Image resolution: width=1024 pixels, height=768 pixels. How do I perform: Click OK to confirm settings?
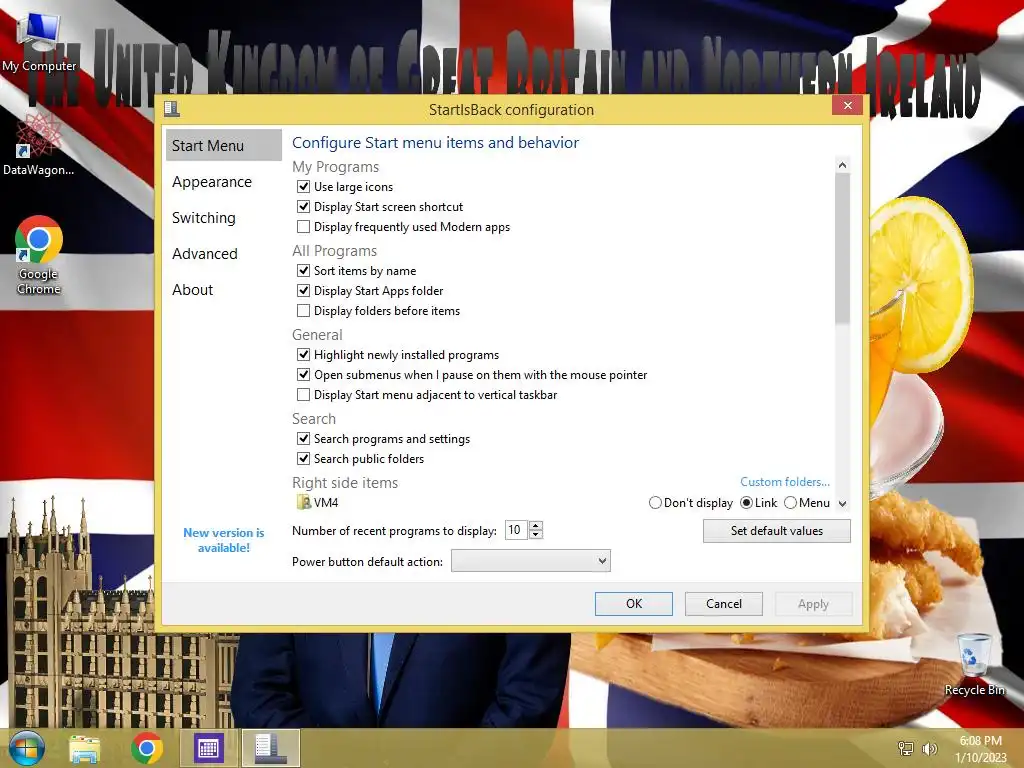[633, 603]
